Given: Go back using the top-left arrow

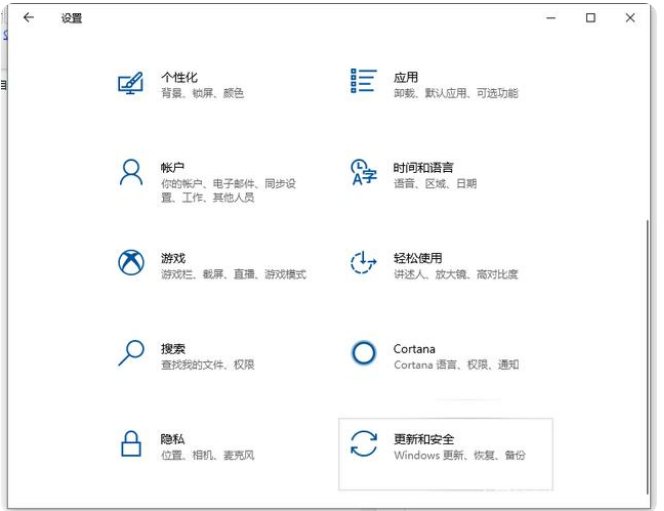Looking at the screenshot, I should 28,18.
